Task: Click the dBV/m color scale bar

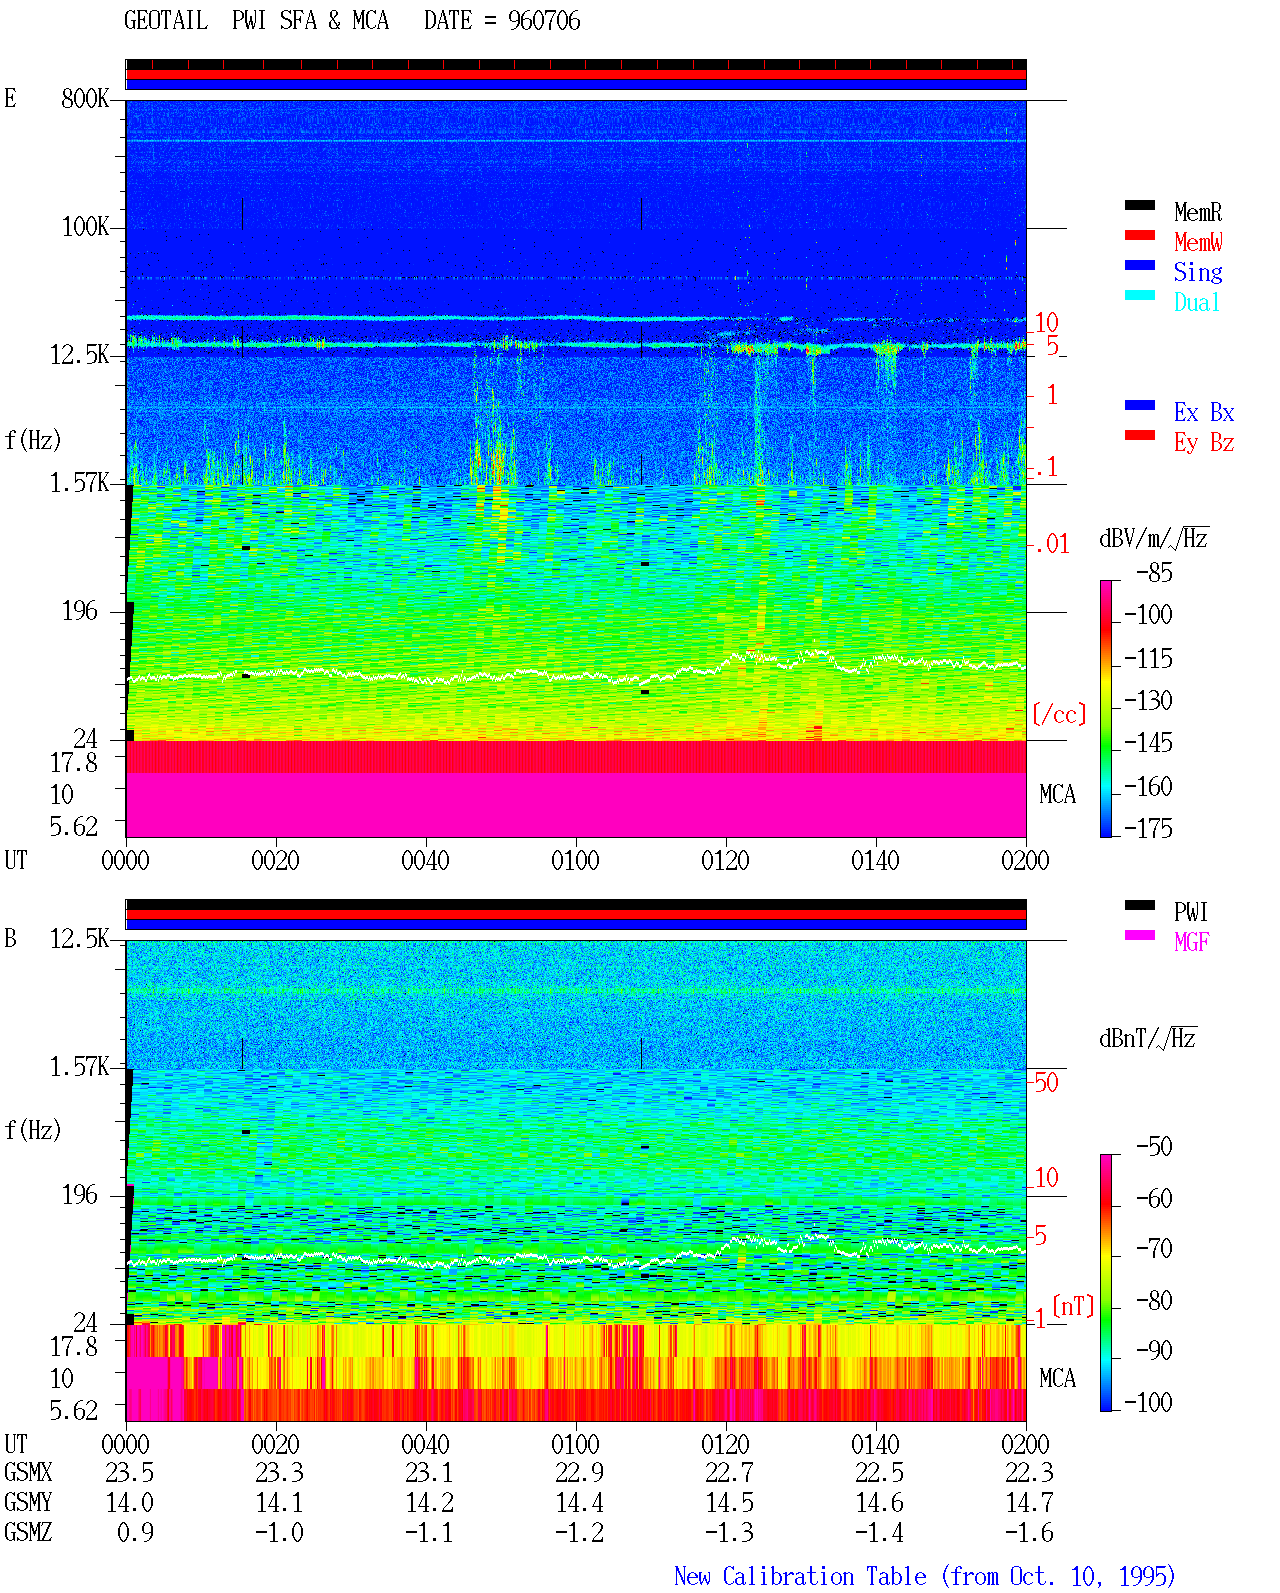Action: click(x=1106, y=708)
